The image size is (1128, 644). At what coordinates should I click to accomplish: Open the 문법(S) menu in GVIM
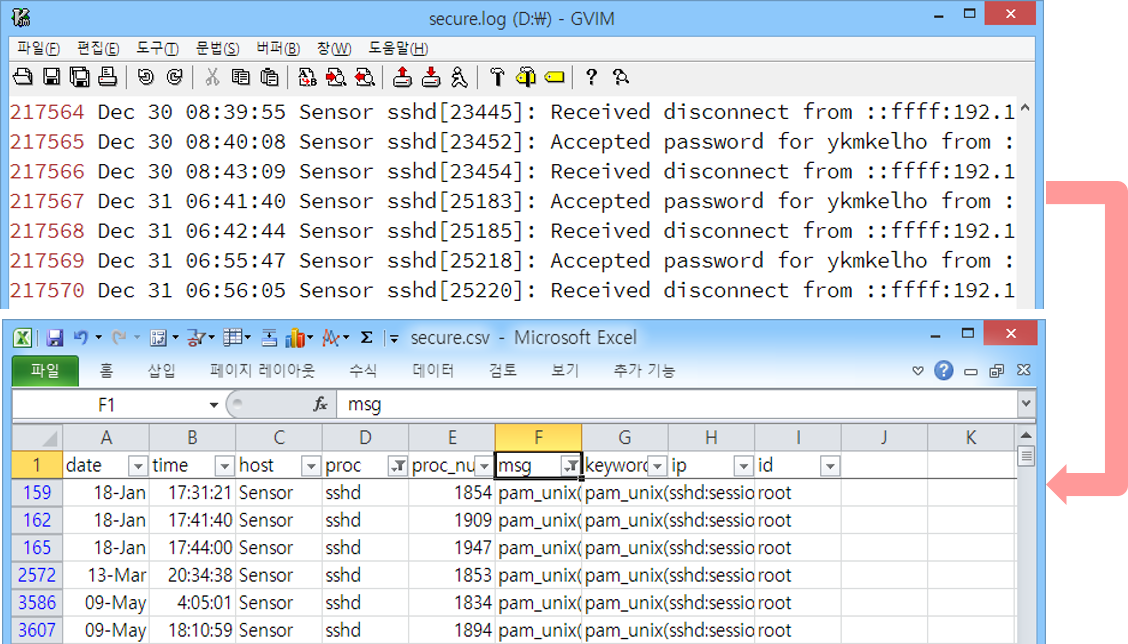[217, 48]
